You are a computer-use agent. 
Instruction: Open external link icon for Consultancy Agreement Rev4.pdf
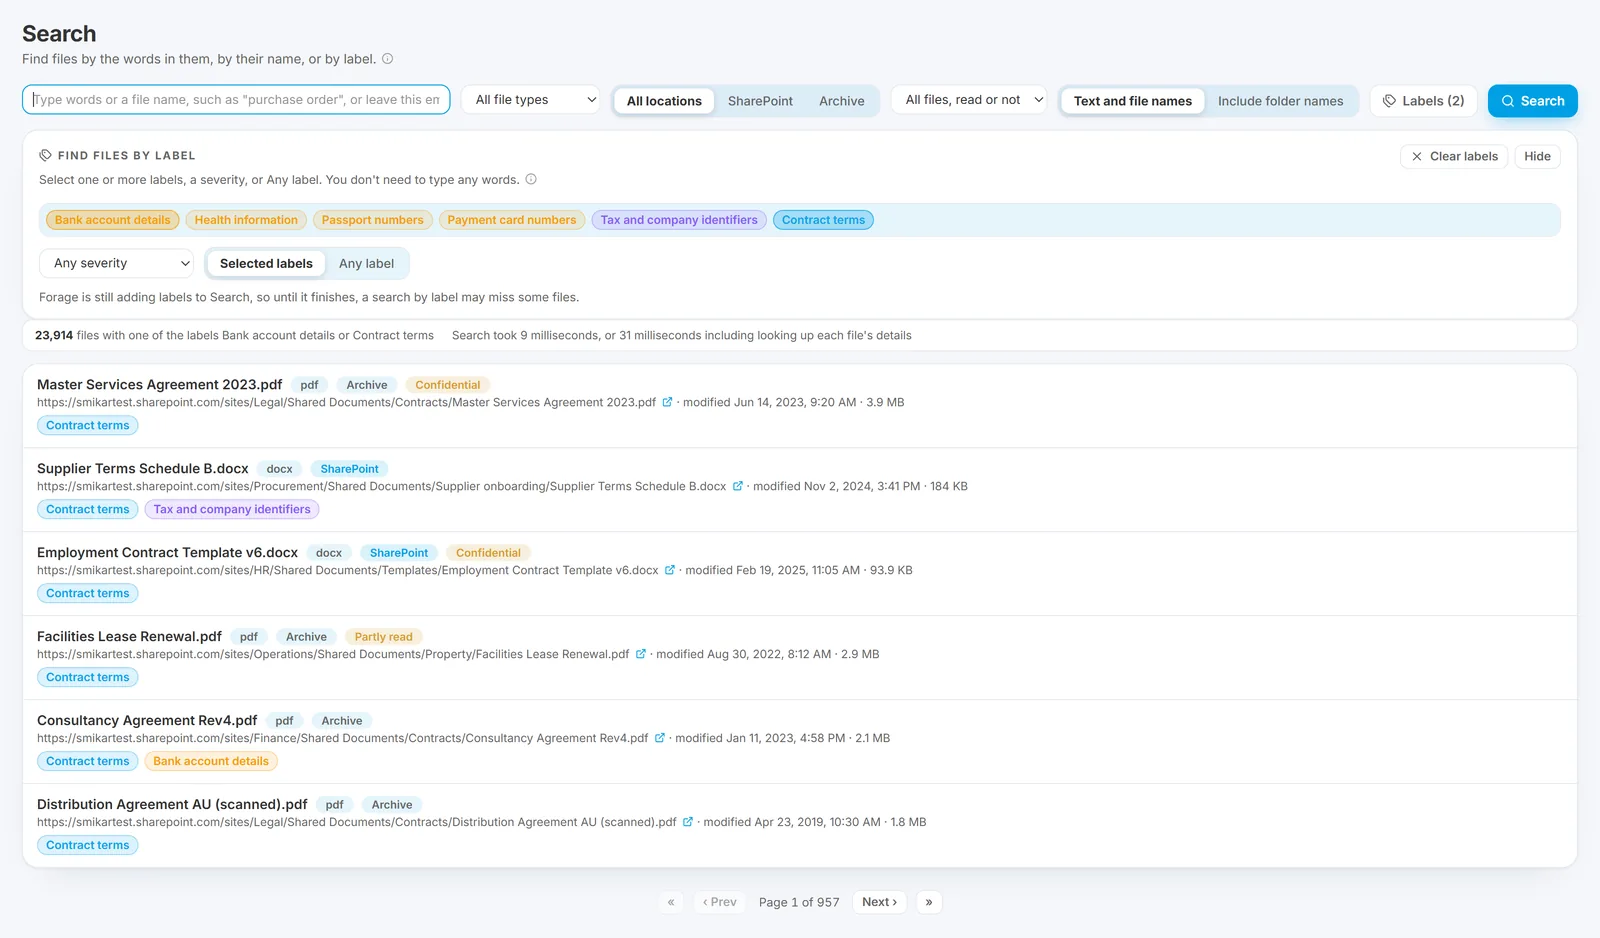[x=660, y=739]
